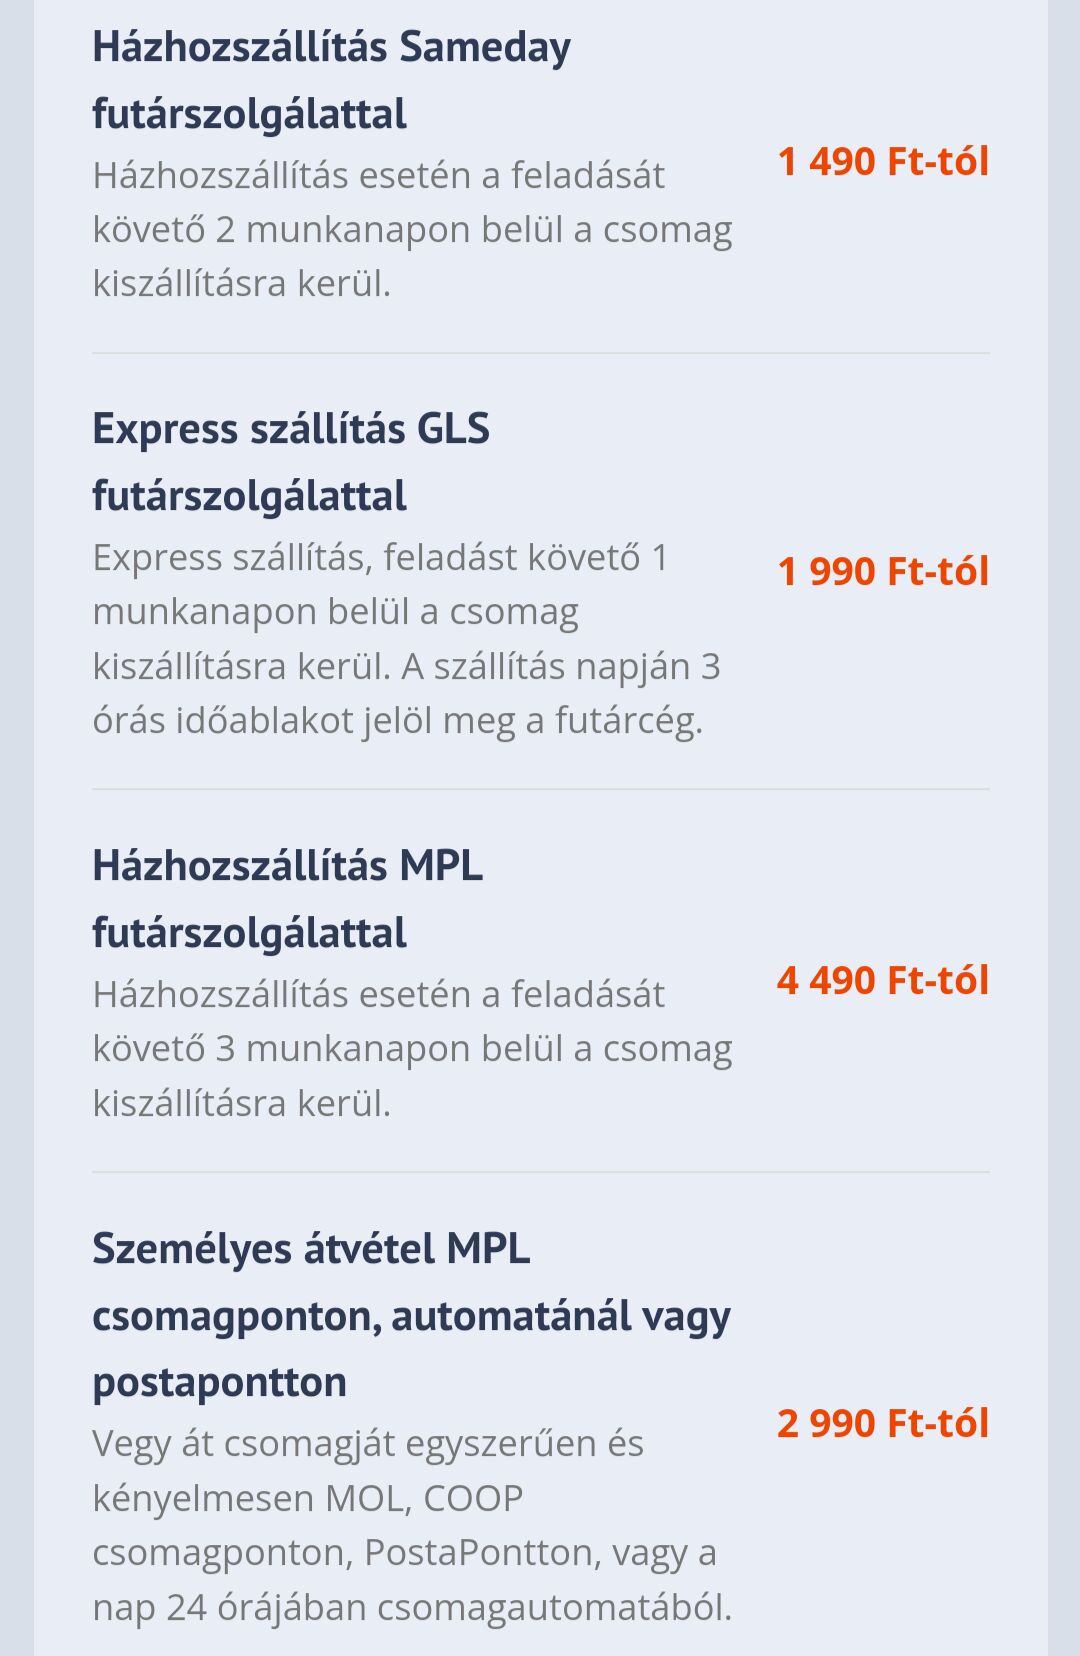This screenshot has width=1080, height=1656.
Task: Tap the GLS express delivery description paragraph
Action: coord(406,638)
